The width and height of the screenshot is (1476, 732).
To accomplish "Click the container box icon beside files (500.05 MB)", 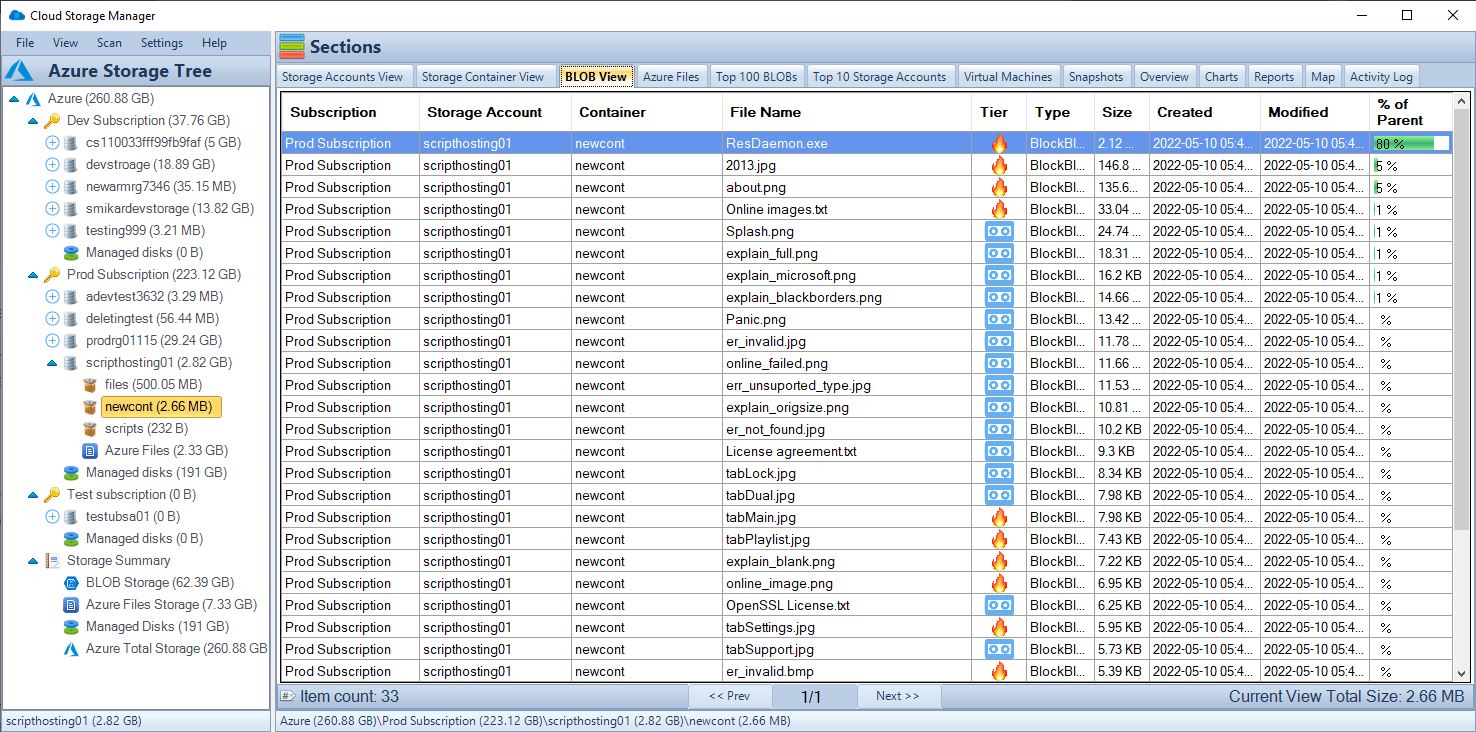I will pos(90,385).
